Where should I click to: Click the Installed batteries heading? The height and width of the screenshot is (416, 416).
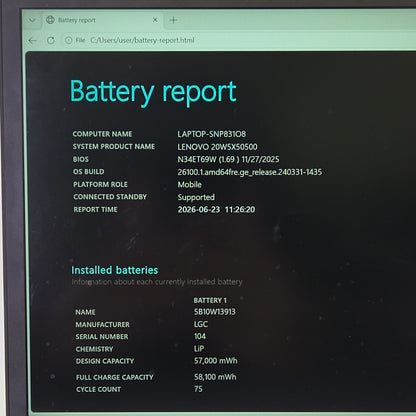[x=115, y=270]
